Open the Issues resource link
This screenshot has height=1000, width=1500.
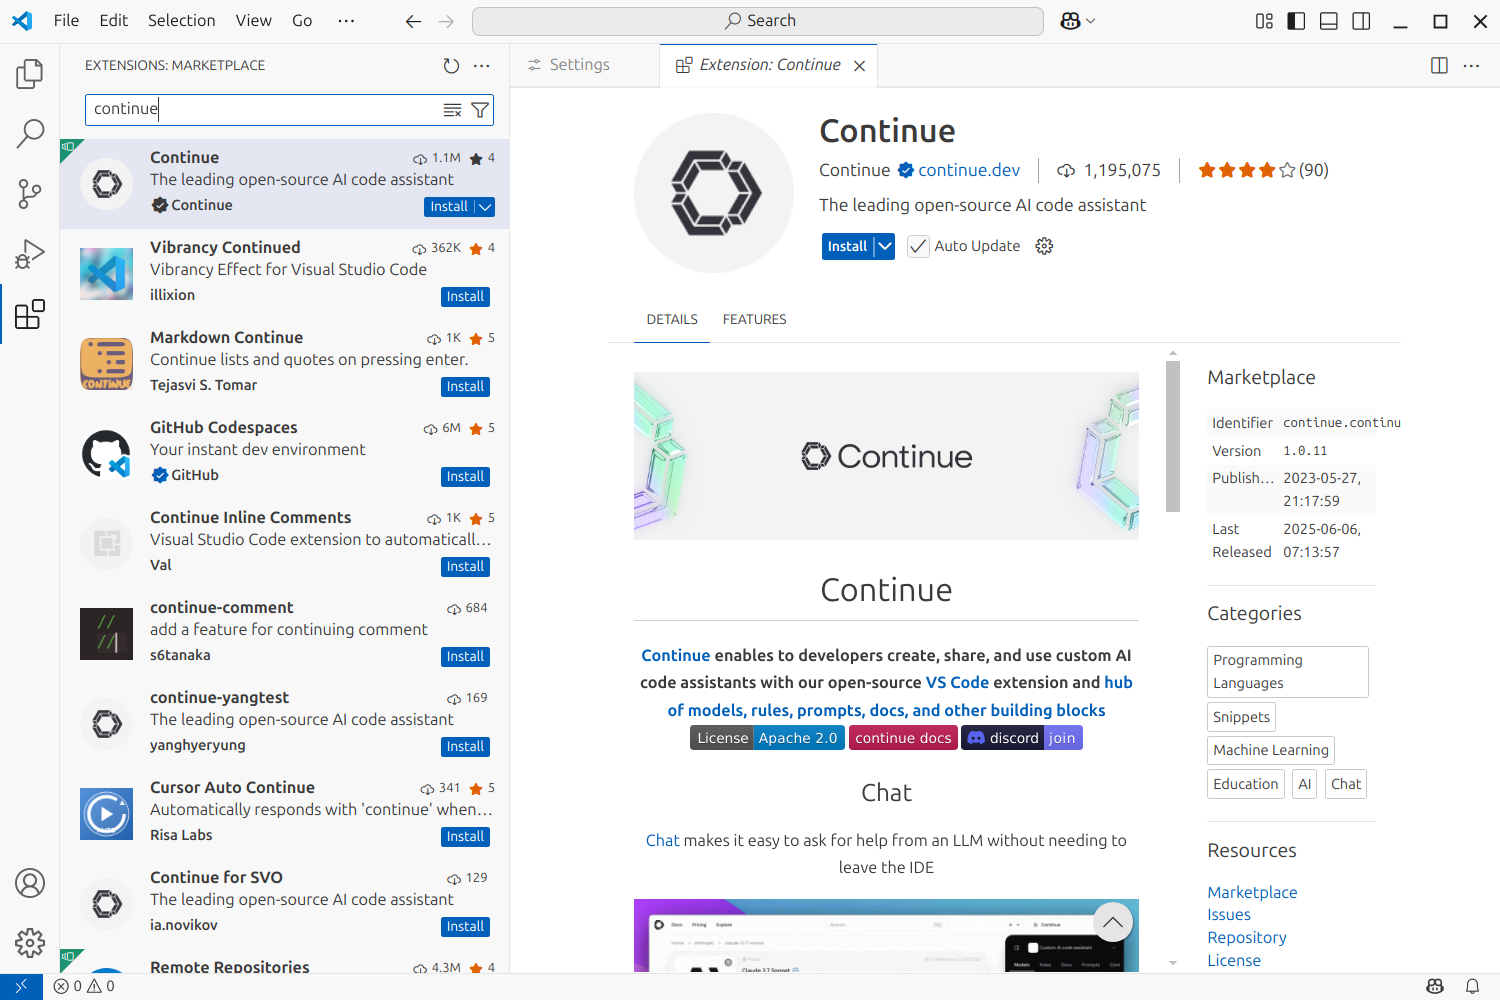pyautogui.click(x=1229, y=915)
